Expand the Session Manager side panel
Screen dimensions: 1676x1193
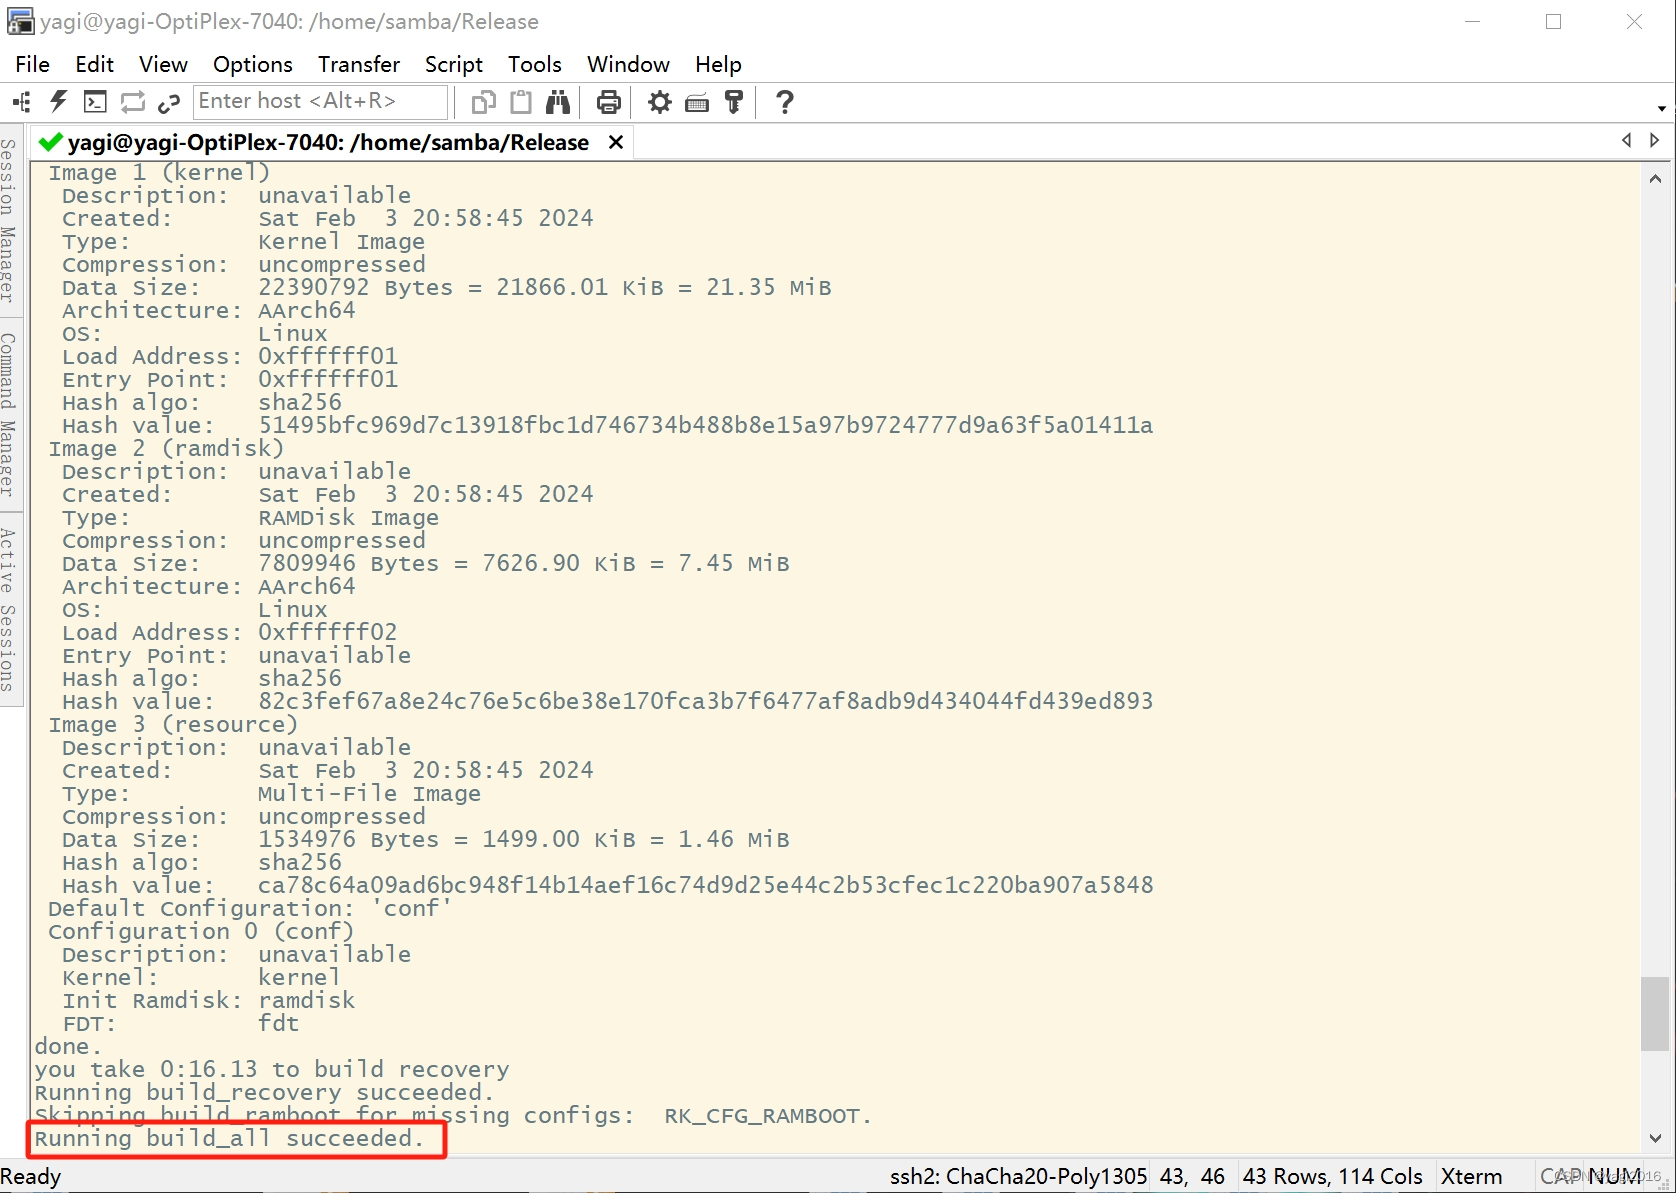coord(9,220)
